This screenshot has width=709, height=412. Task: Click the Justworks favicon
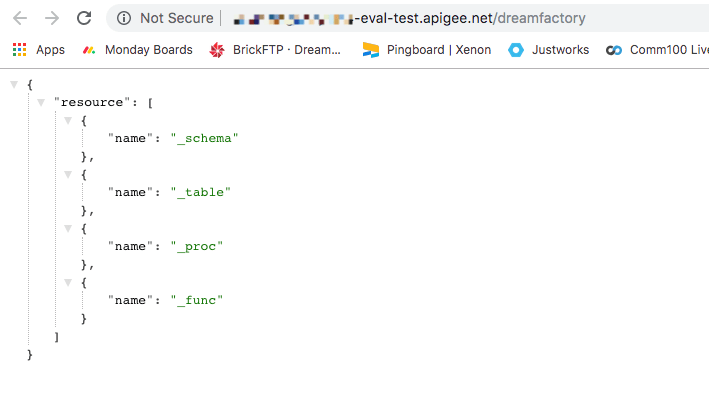(x=516, y=50)
